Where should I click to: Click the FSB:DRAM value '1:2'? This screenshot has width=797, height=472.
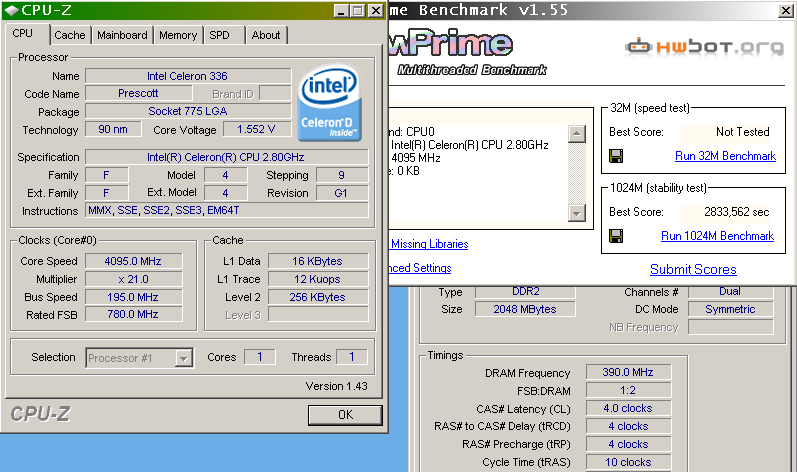point(628,390)
